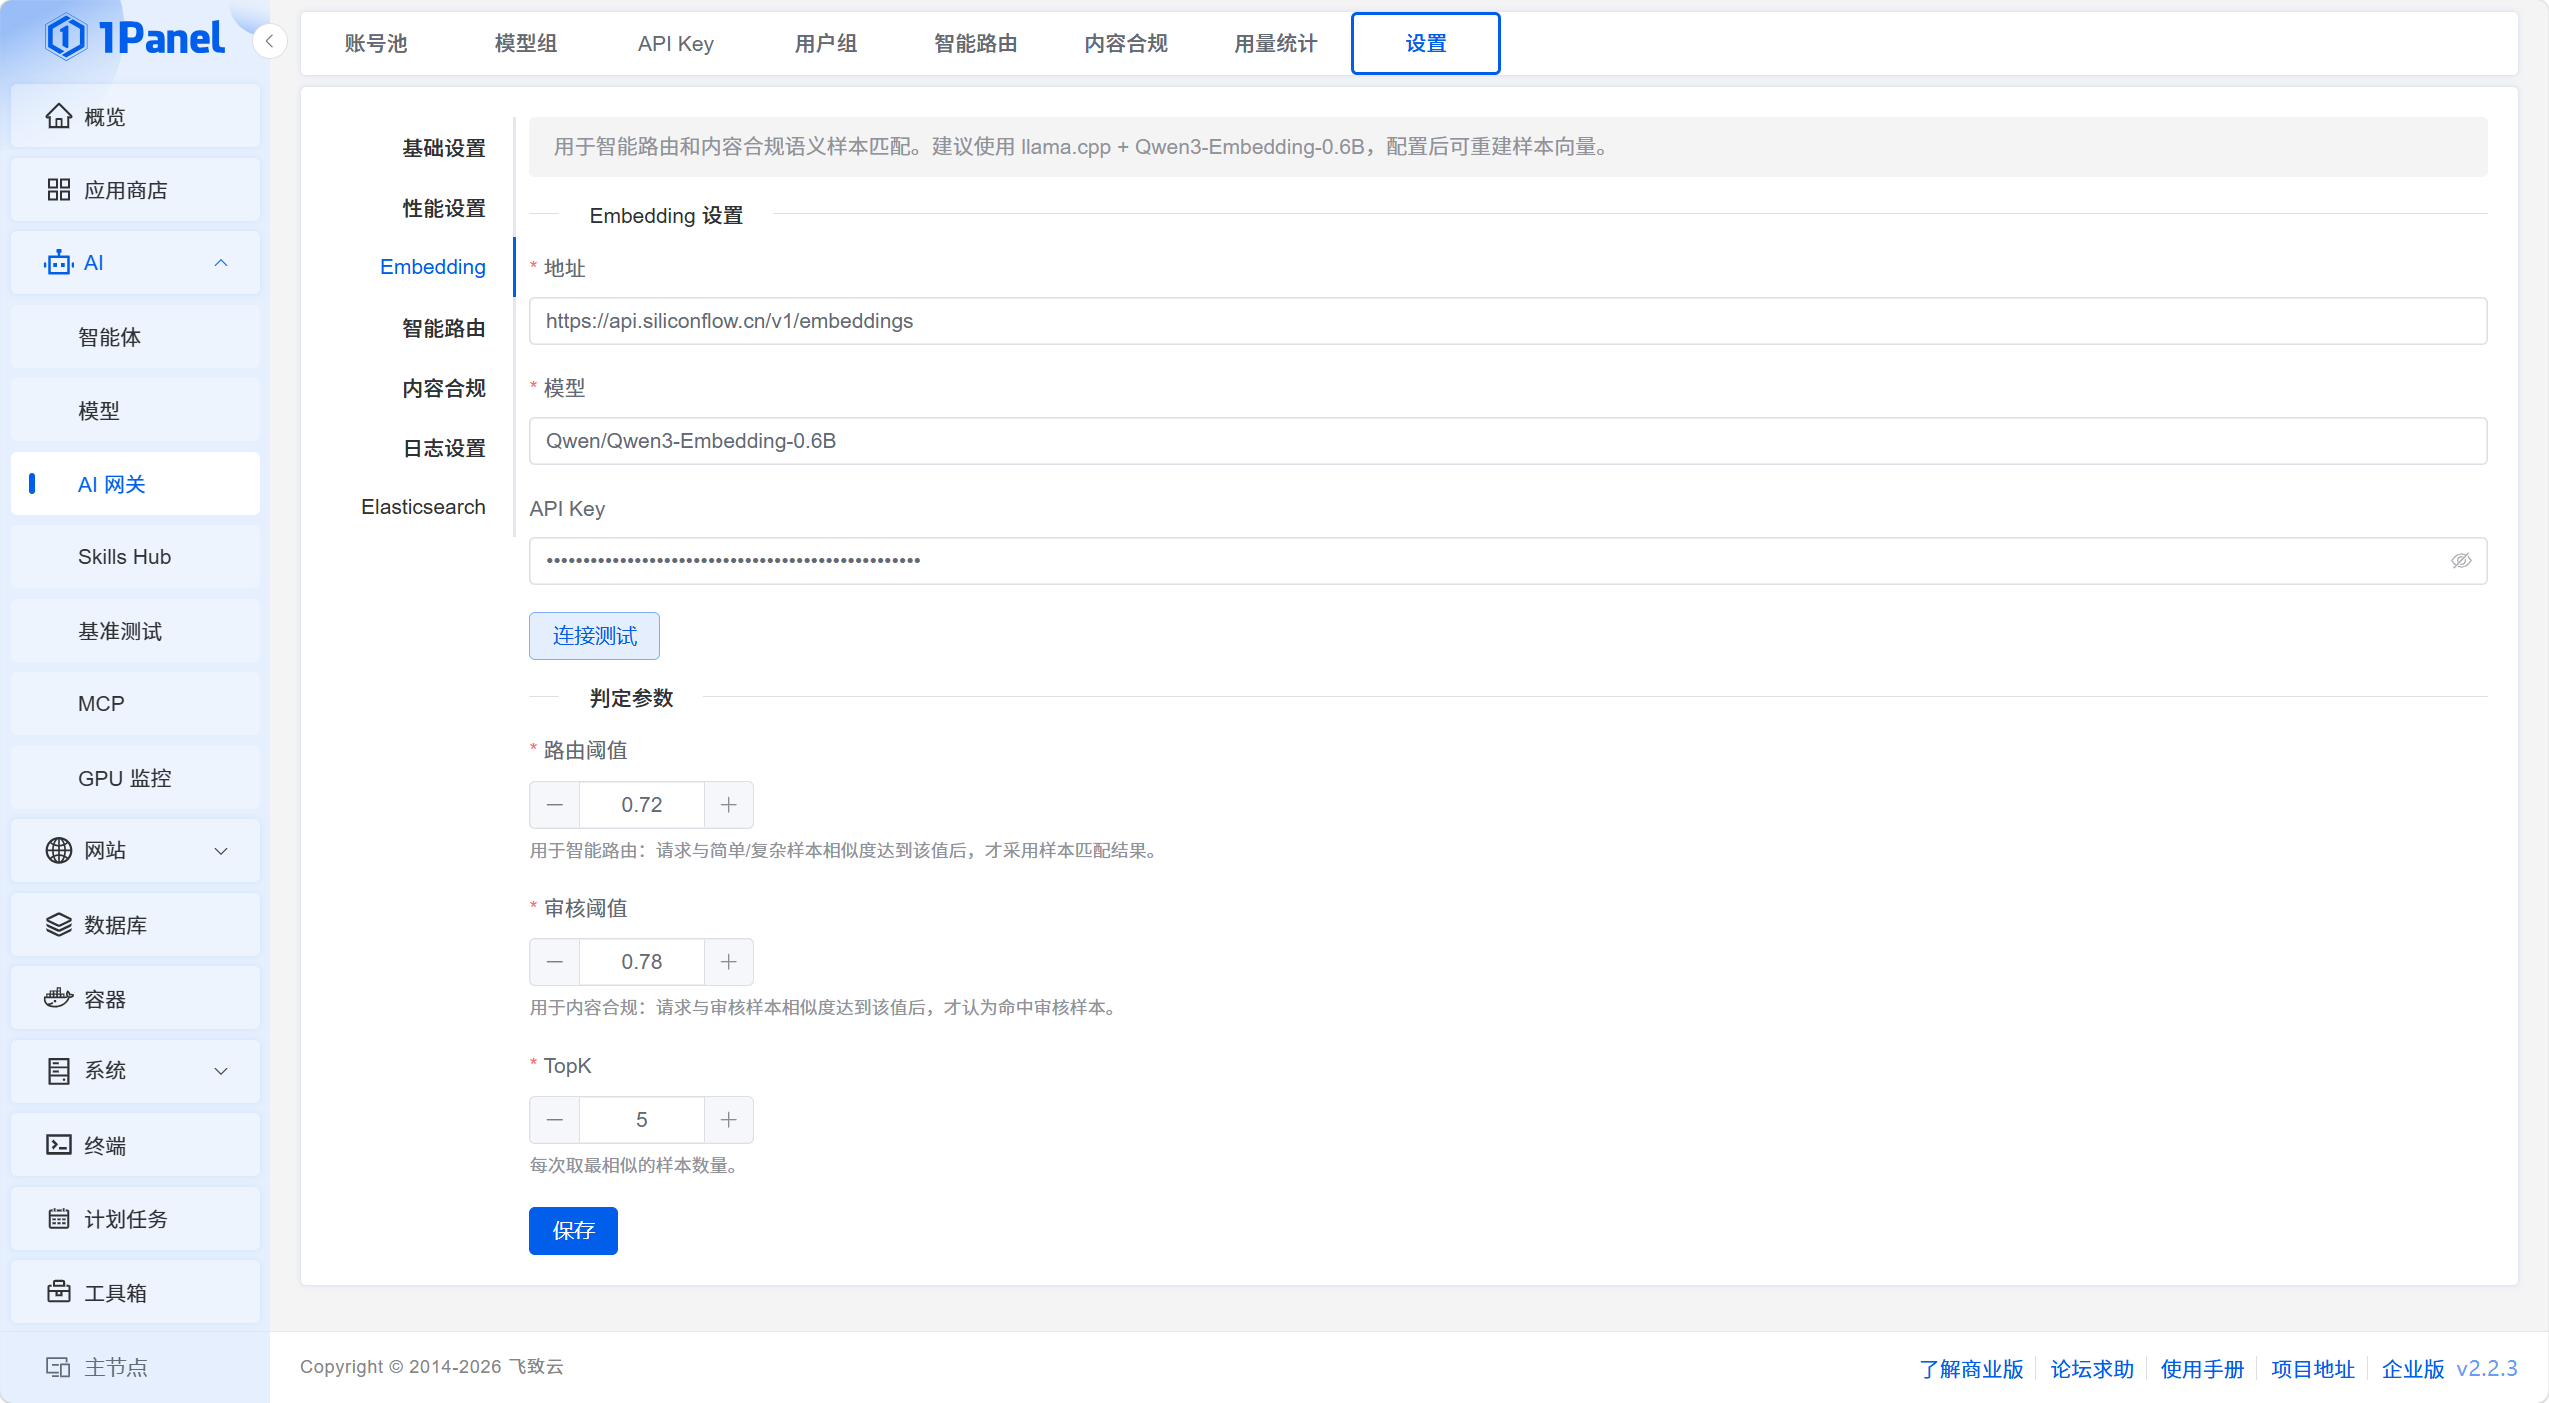
Task: Select 基础设置 in the settings list
Action: pos(444,148)
